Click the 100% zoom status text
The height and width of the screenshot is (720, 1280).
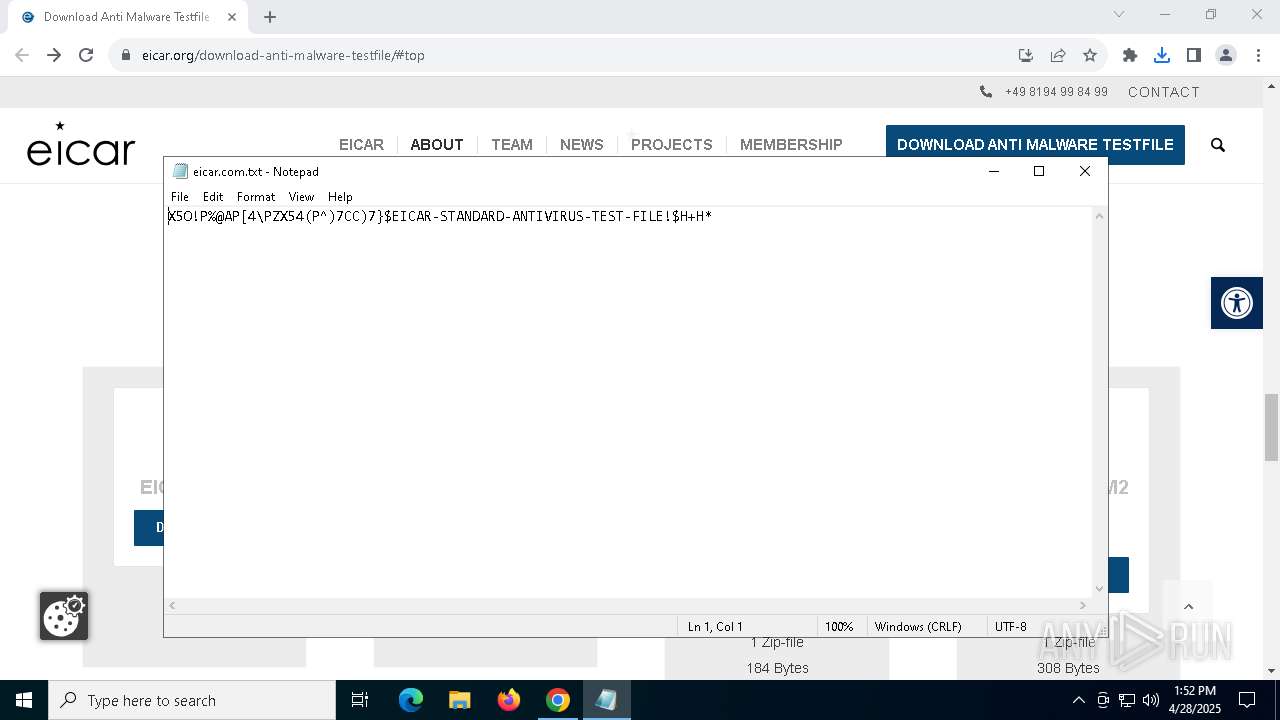click(839, 627)
